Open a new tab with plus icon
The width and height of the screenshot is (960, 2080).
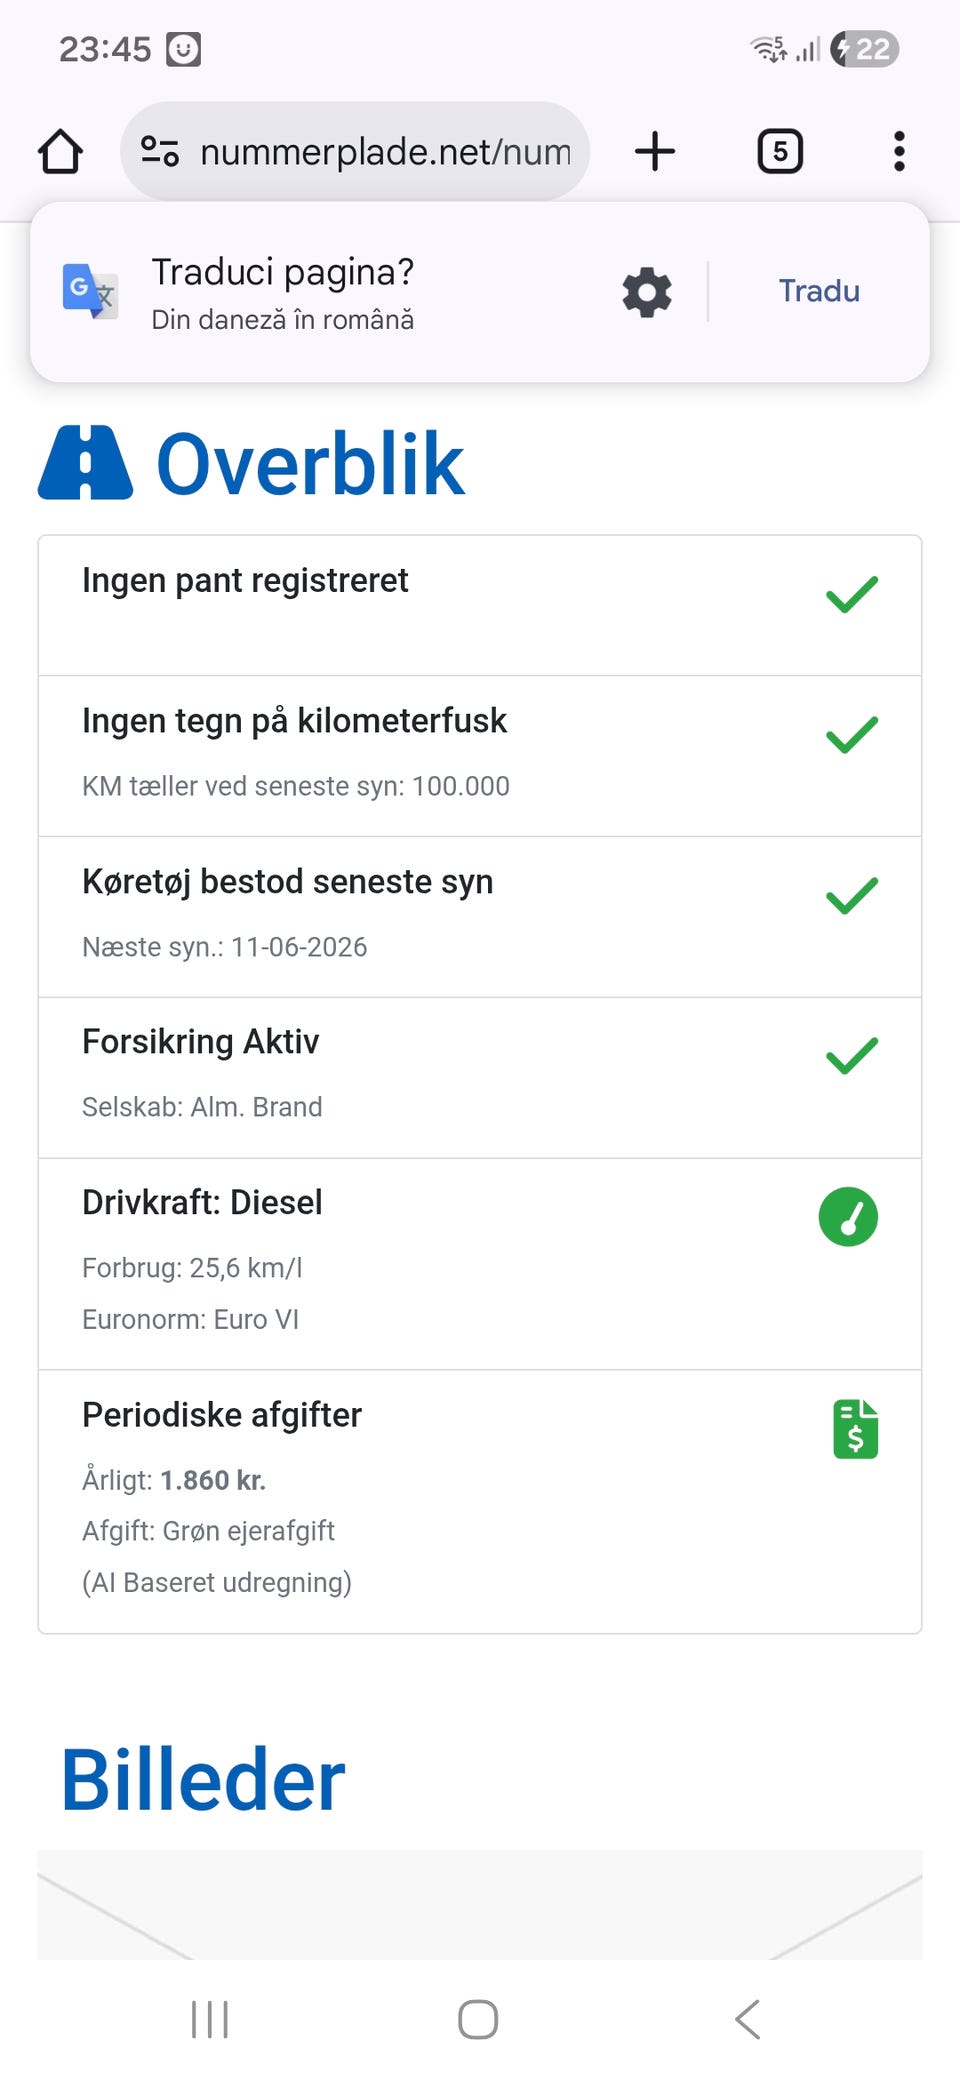[655, 152]
